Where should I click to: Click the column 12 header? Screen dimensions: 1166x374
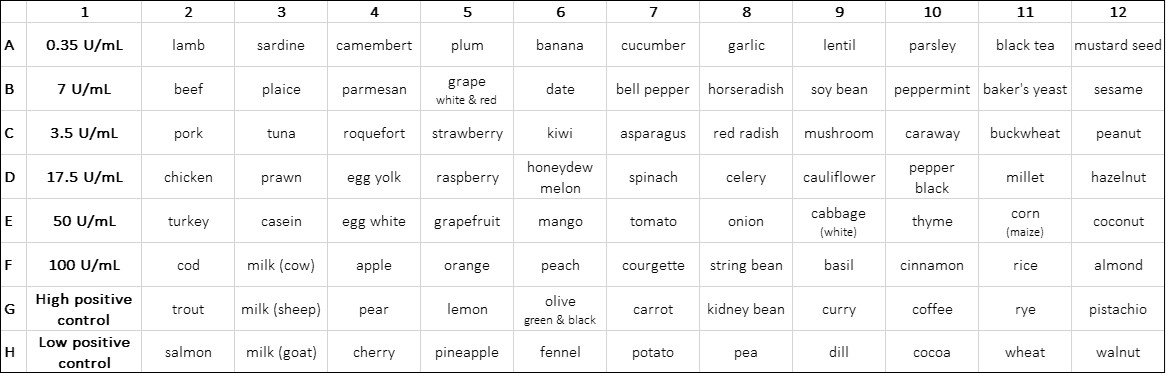point(1118,12)
